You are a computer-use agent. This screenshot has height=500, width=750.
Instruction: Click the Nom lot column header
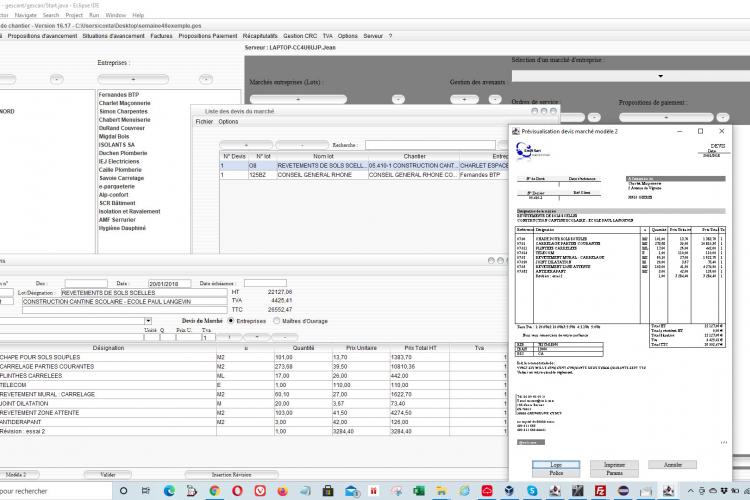pos(323,156)
